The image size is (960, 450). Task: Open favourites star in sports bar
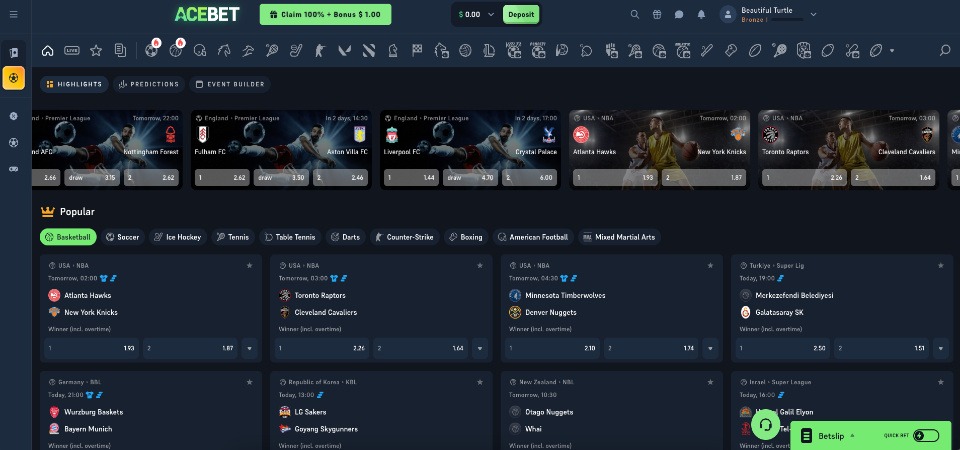96,51
